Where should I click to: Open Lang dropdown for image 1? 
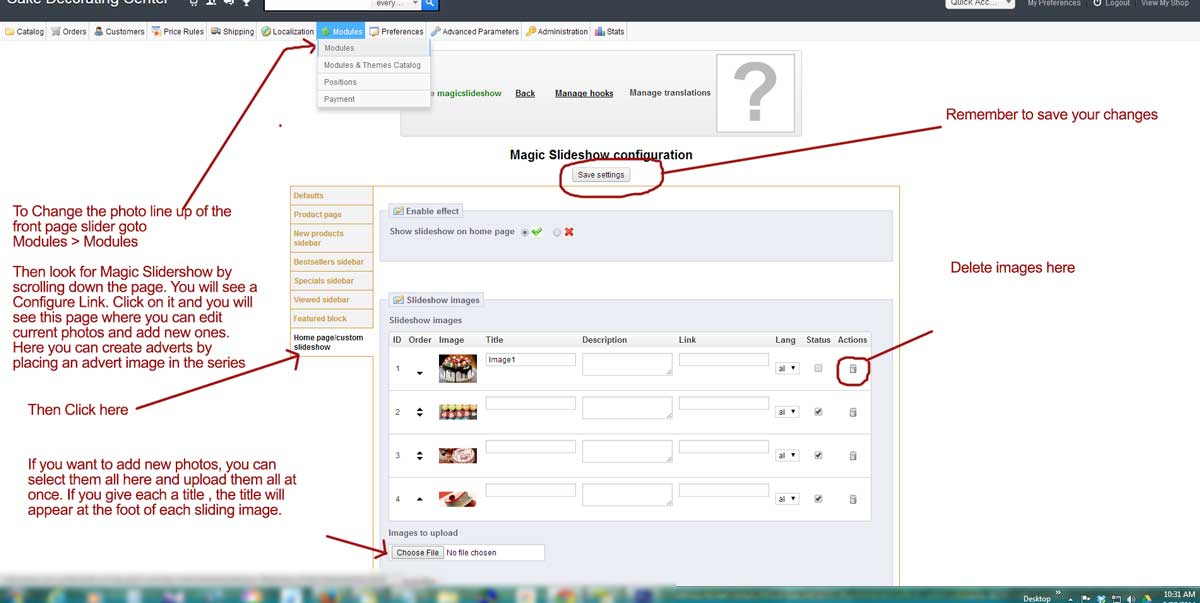[x=787, y=369]
